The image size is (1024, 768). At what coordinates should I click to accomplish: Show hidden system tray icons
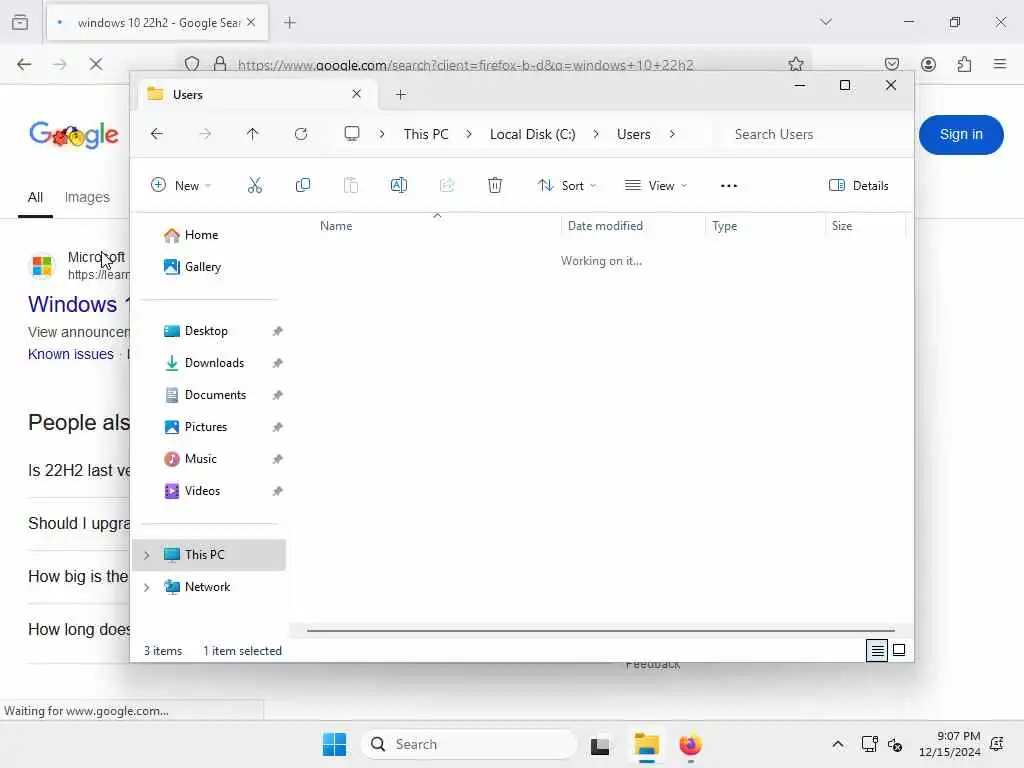(x=838, y=744)
